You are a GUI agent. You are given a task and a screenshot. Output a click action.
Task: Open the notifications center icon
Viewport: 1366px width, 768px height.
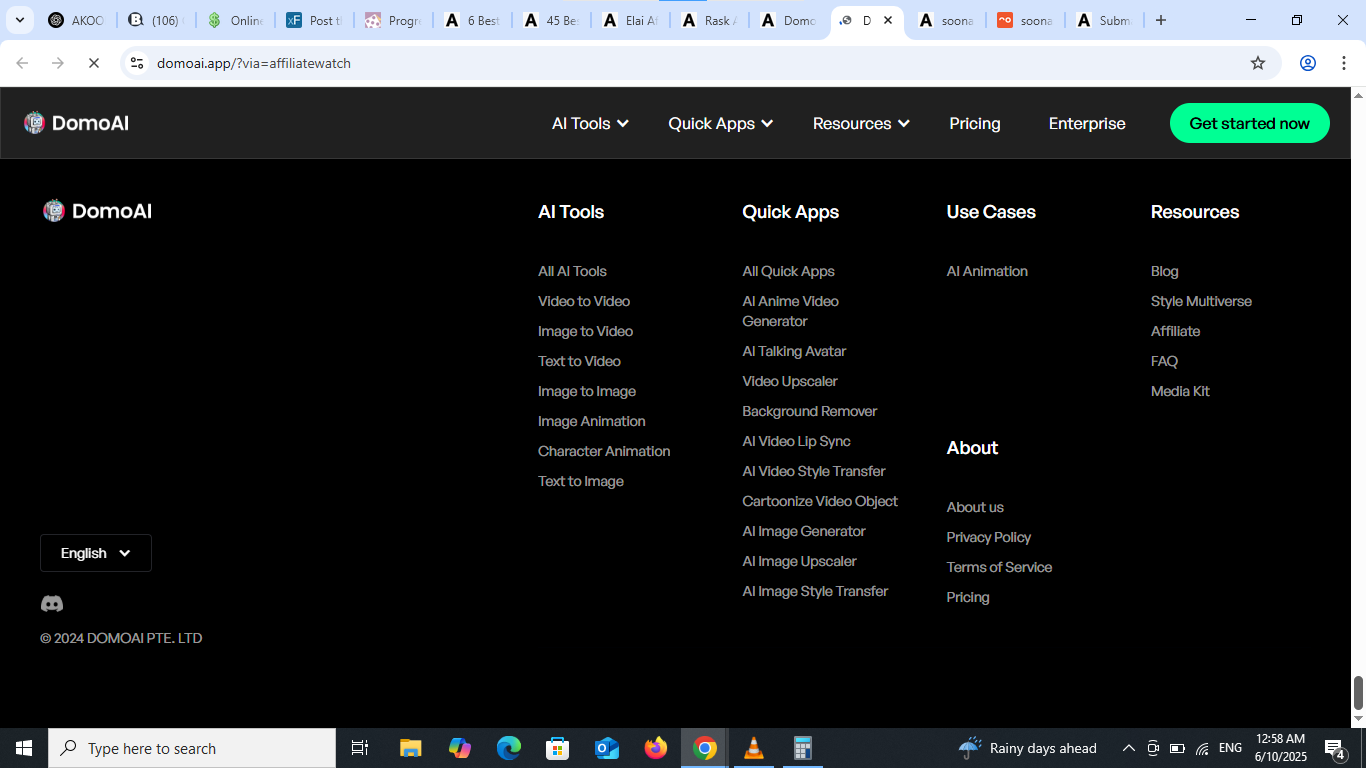tap(1335, 748)
